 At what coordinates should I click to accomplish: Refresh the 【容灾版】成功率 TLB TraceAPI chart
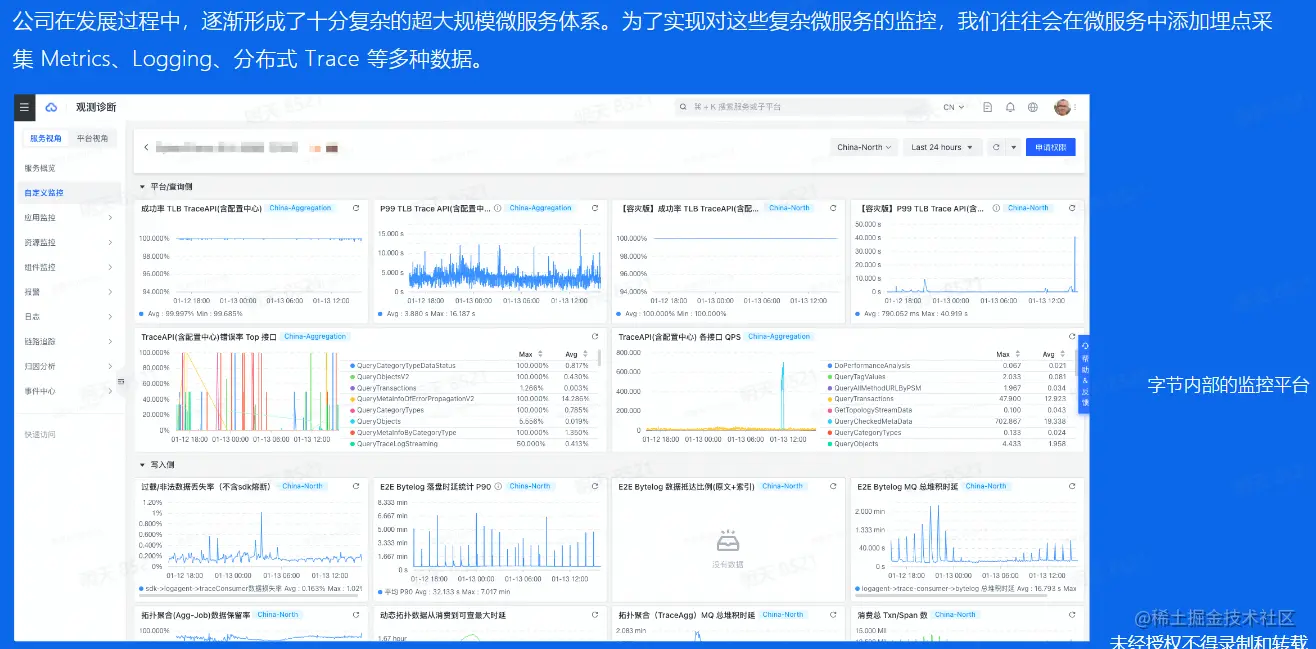click(x=834, y=208)
